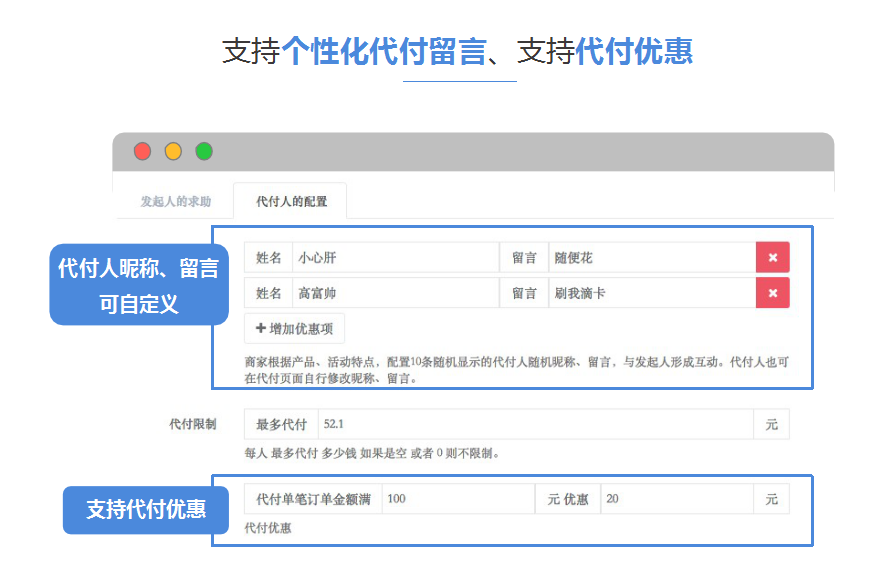
Task: Focus the name field containing 小心肝
Action: (x=394, y=258)
